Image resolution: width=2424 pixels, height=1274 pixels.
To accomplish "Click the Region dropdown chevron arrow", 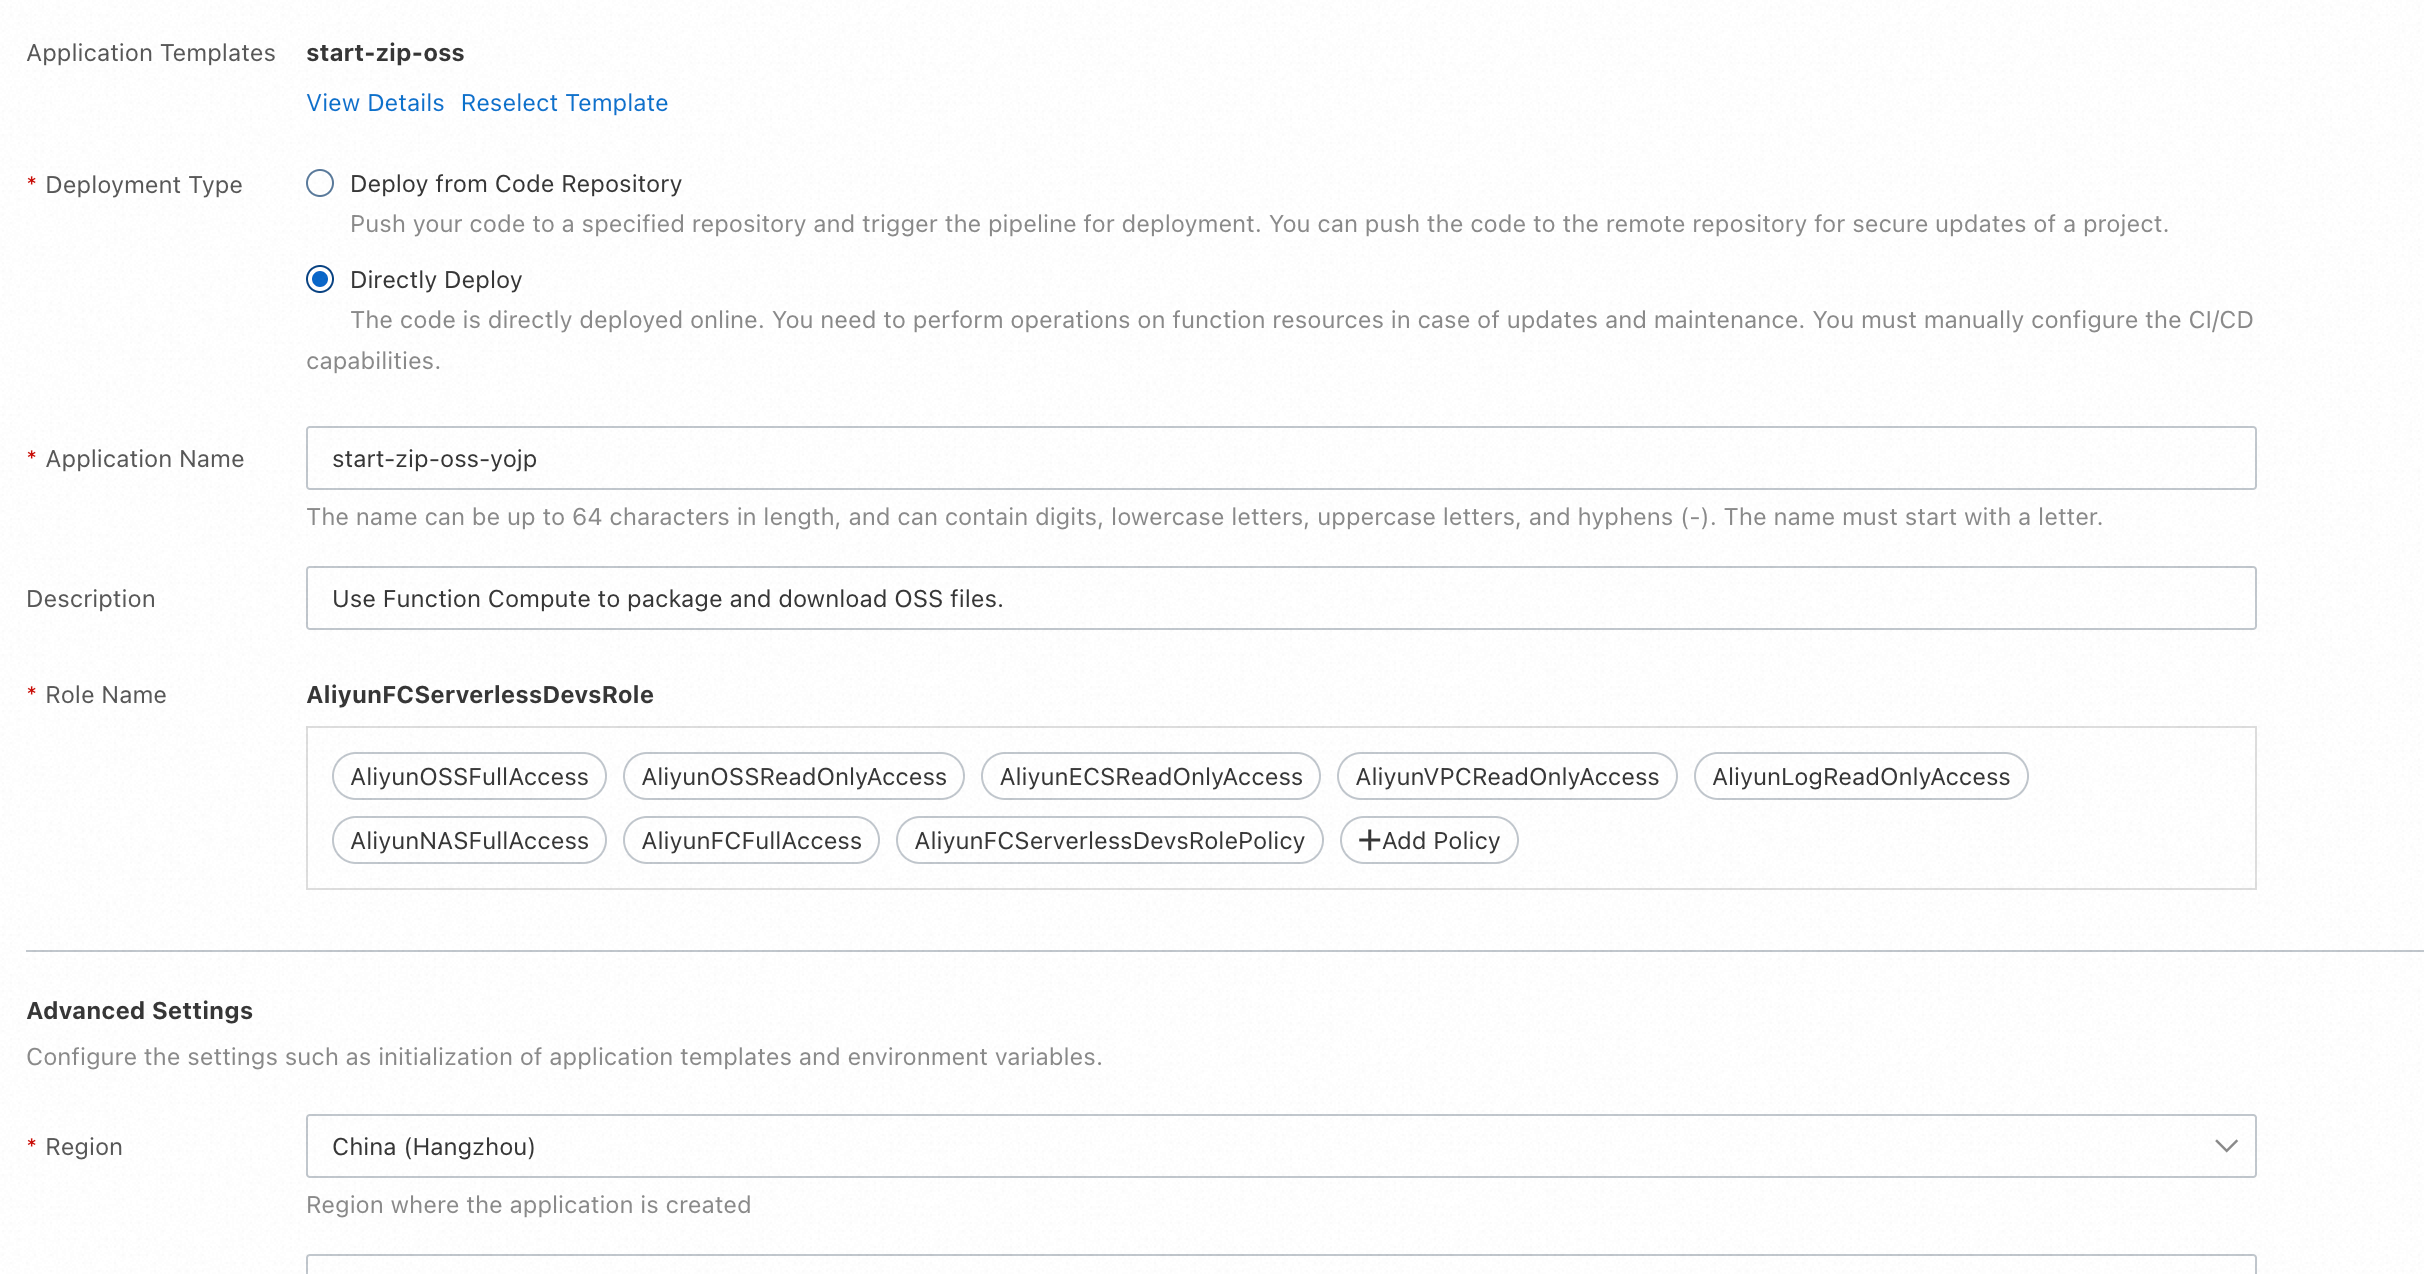I will pyautogui.click(x=2225, y=1146).
